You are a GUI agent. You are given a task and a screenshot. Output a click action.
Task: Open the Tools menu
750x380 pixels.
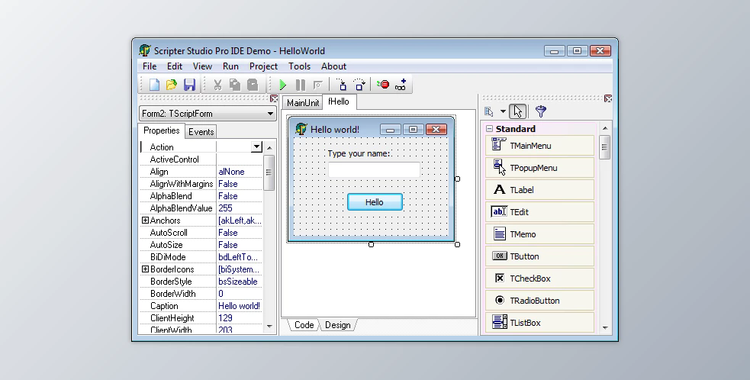tap(299, 66)
